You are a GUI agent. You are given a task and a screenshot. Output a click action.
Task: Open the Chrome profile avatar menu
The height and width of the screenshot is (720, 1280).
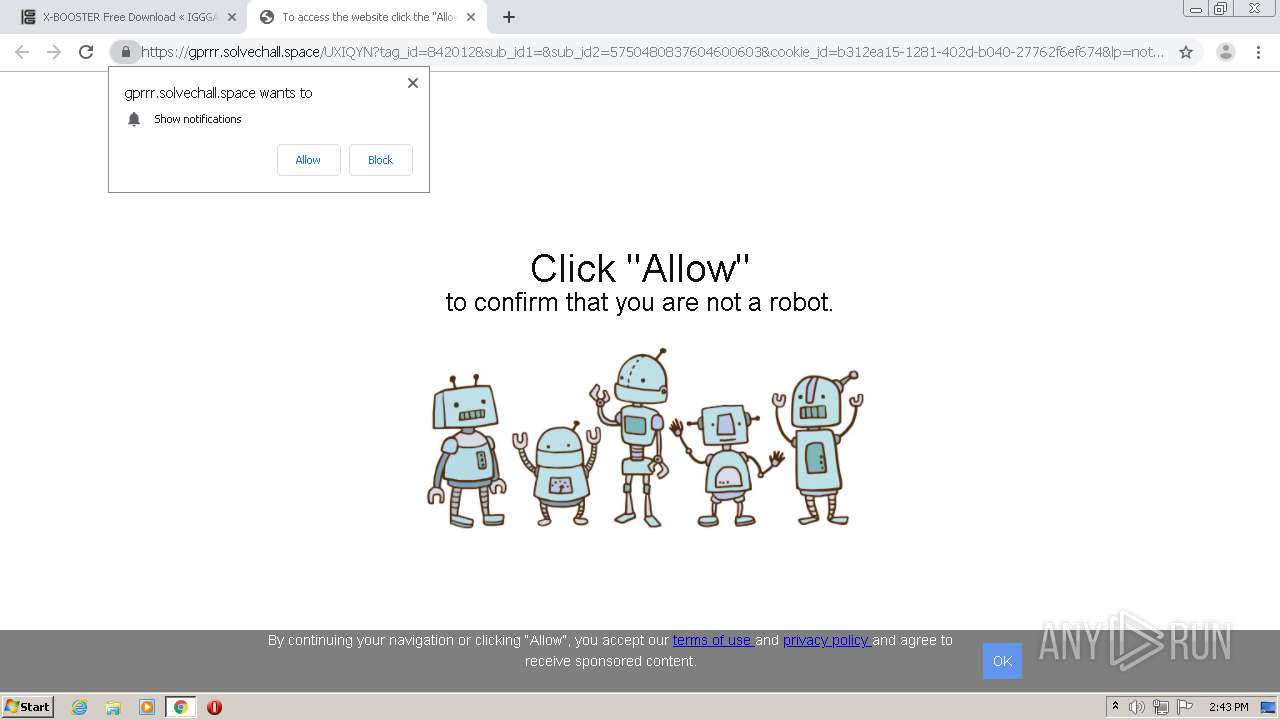tap(1226, 52)
